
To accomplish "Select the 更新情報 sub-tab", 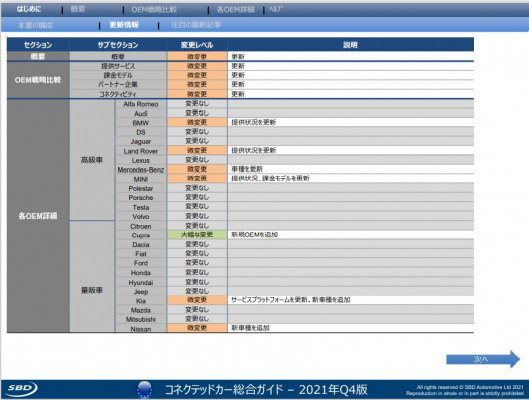I will (124, 25).
